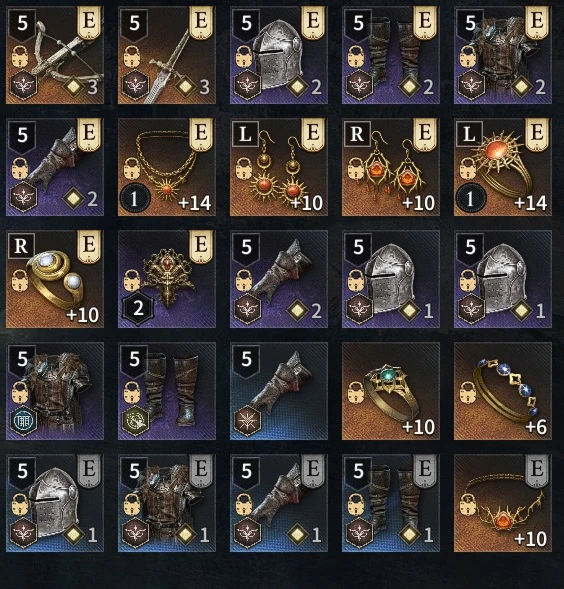Viewport: 564px width, 589px height.
Task: Click the lock icon on the crossbow
Action: 20,57
